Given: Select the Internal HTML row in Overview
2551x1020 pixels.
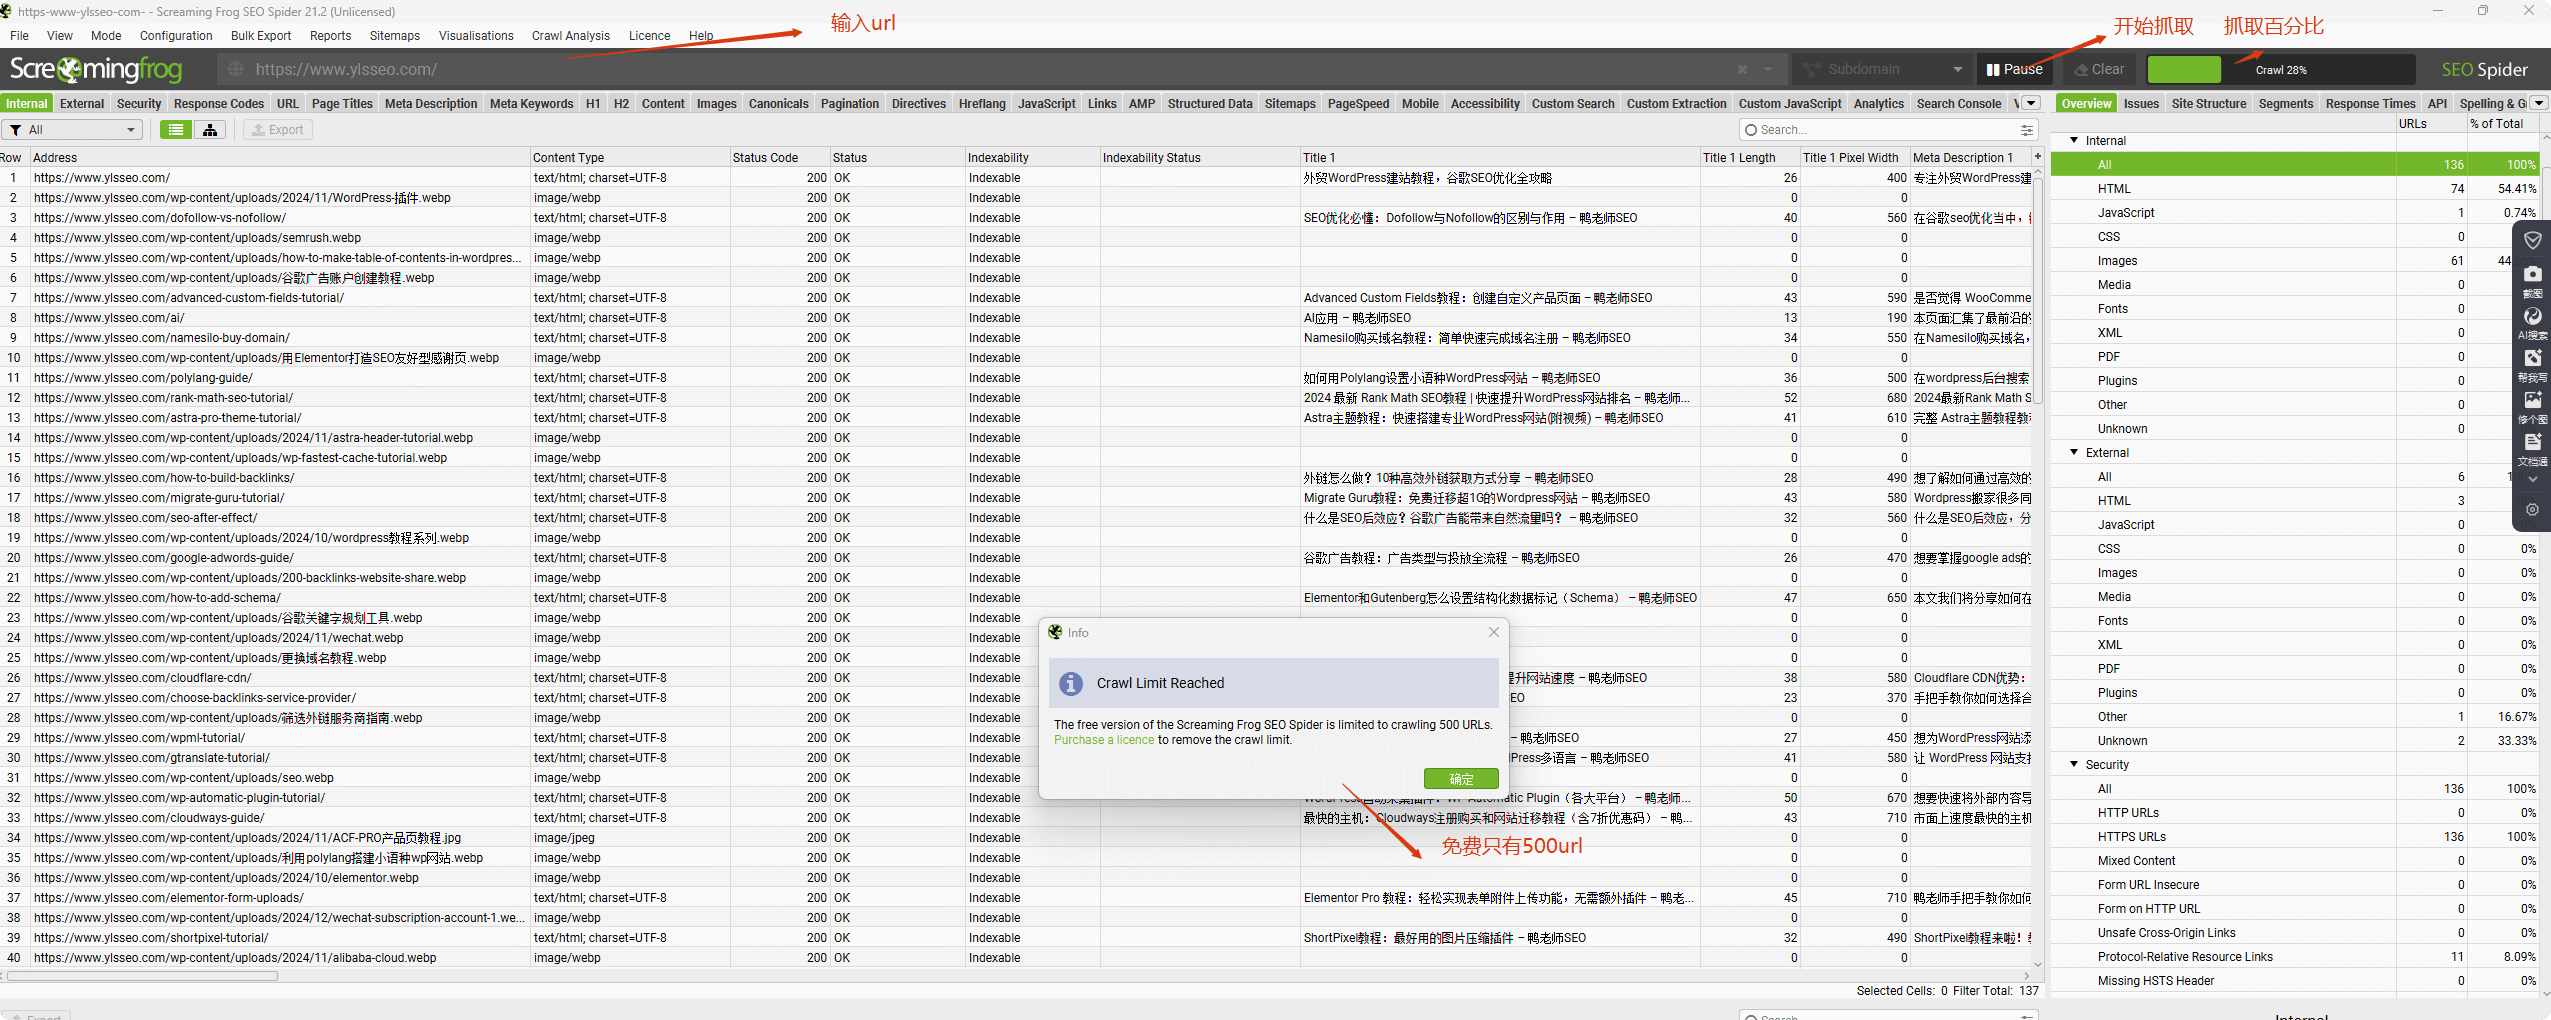Looking at the screenshot, I should tap(2297, 189).
